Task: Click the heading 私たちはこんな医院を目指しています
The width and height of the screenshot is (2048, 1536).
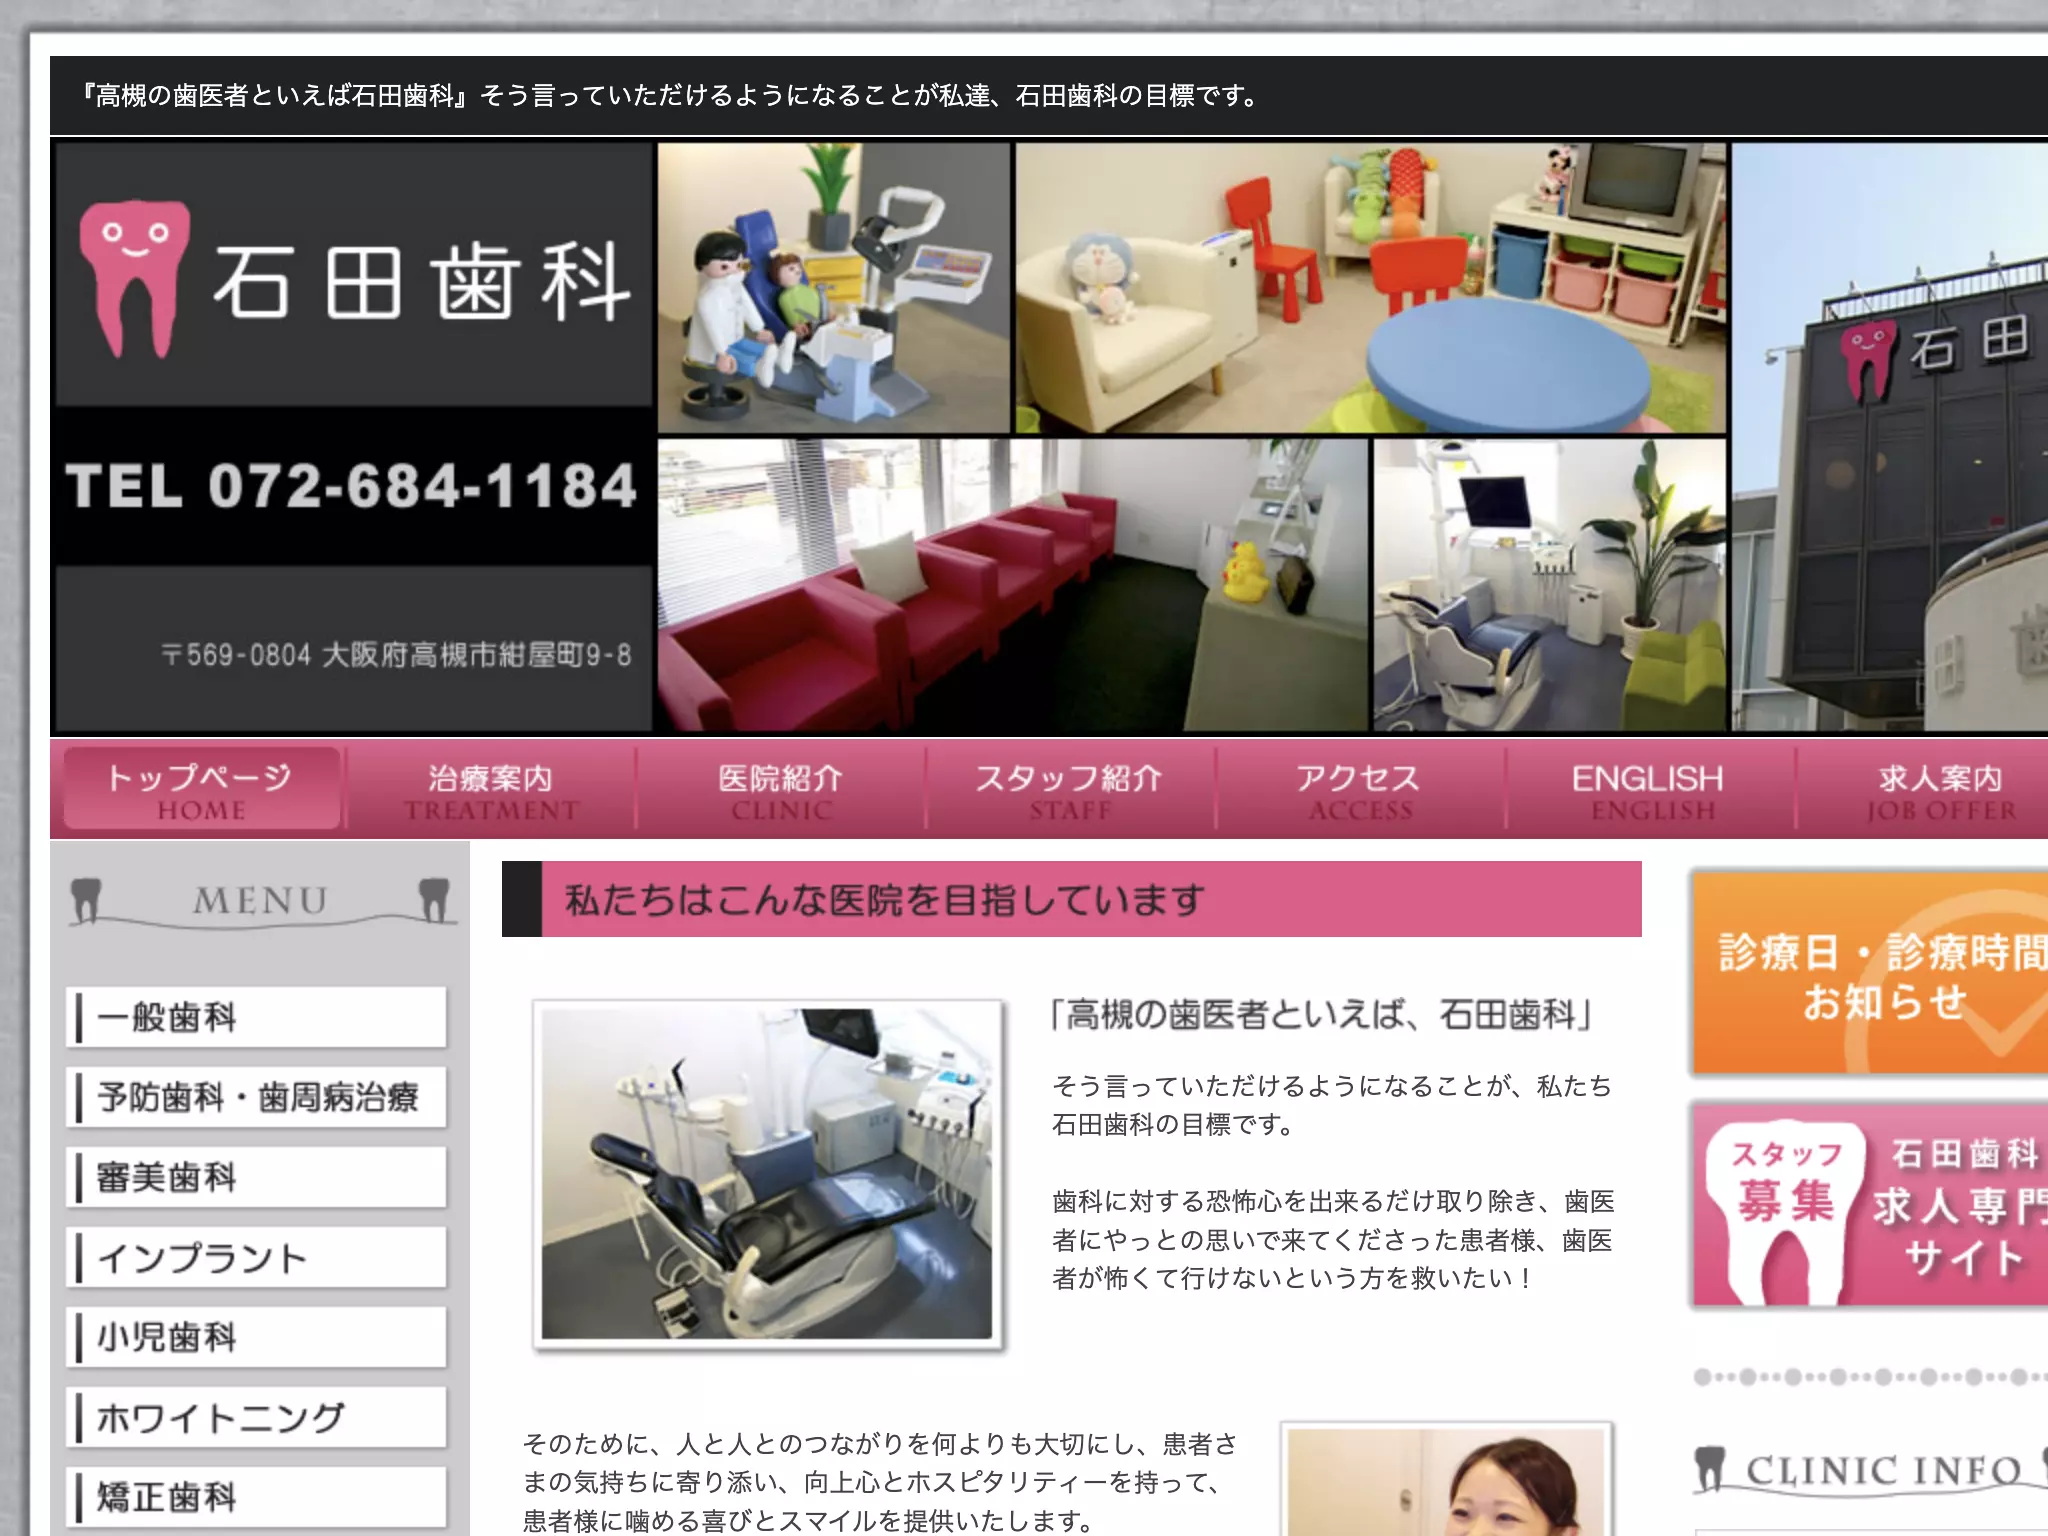Action: pyautogui.click(x=885, y=900)
